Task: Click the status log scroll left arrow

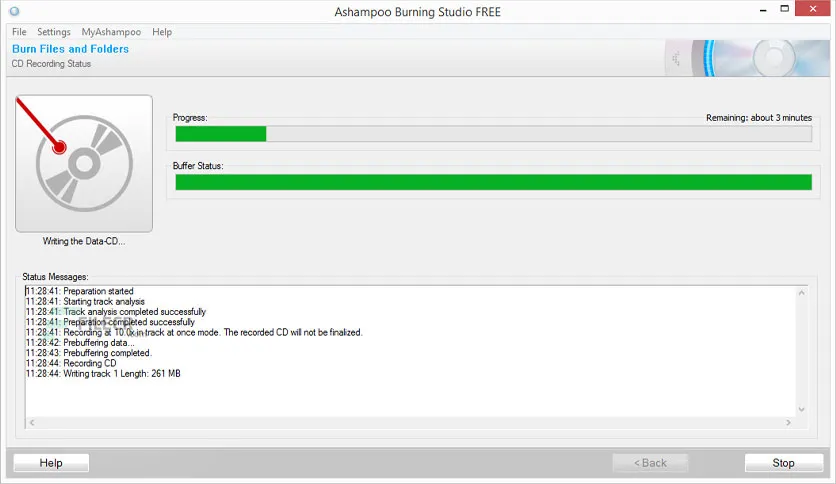Action: click(x=32, y=423)
